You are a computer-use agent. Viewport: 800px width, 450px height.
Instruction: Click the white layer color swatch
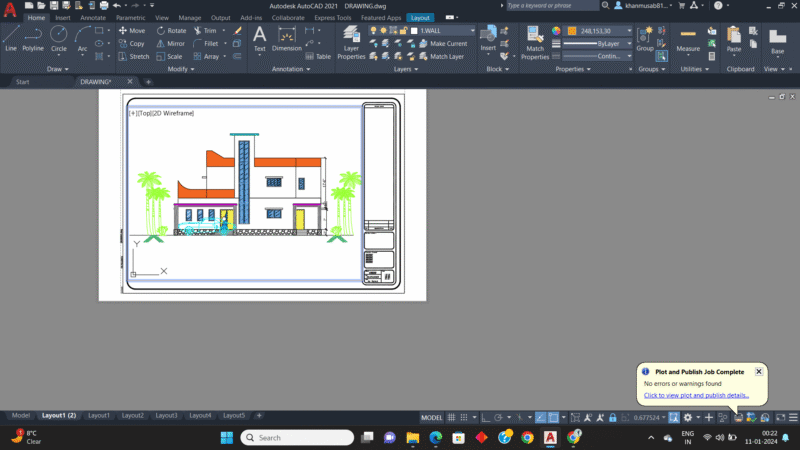coord(414,31)
